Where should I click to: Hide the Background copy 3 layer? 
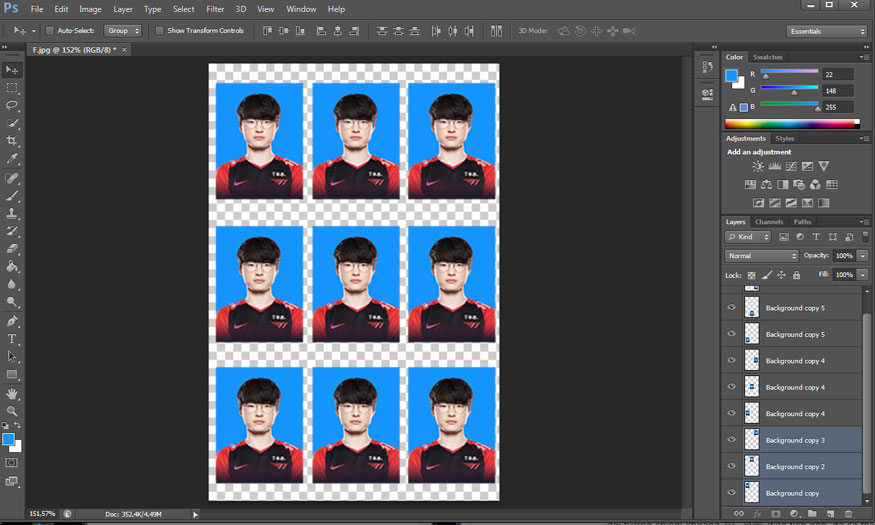[x=732, y=439]
